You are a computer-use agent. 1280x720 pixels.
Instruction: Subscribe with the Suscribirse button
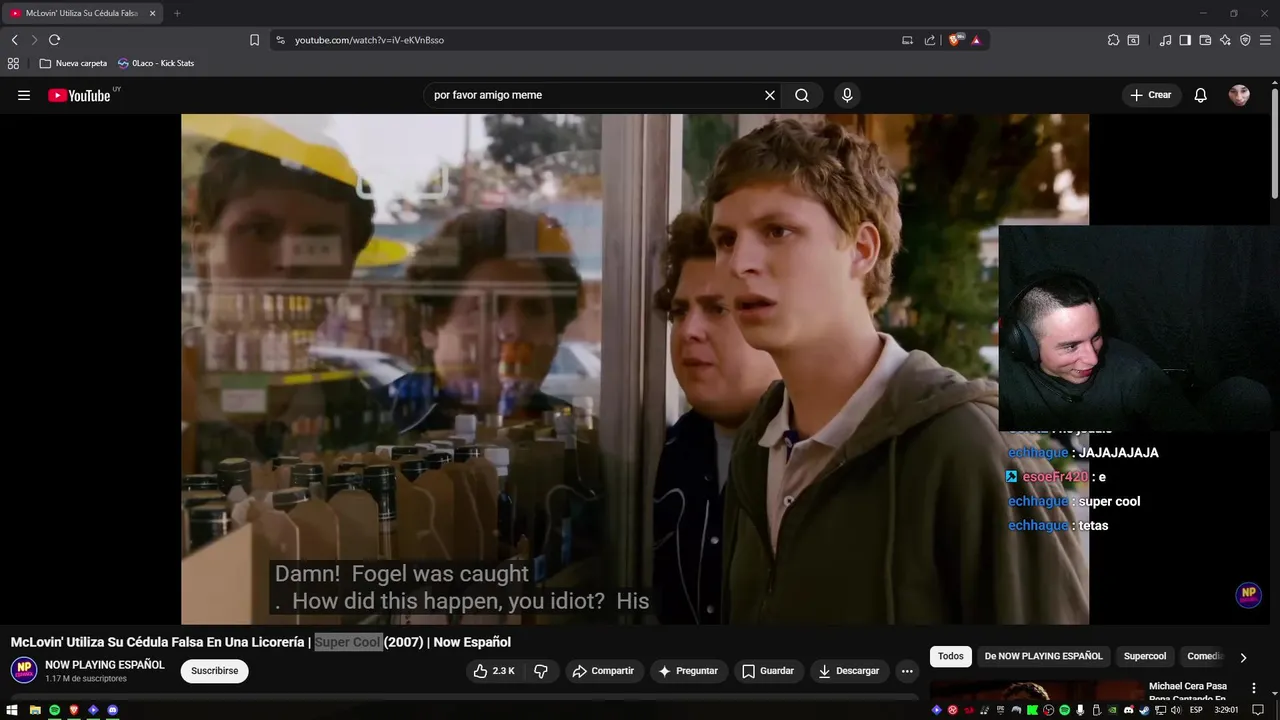tap(215, 671)
